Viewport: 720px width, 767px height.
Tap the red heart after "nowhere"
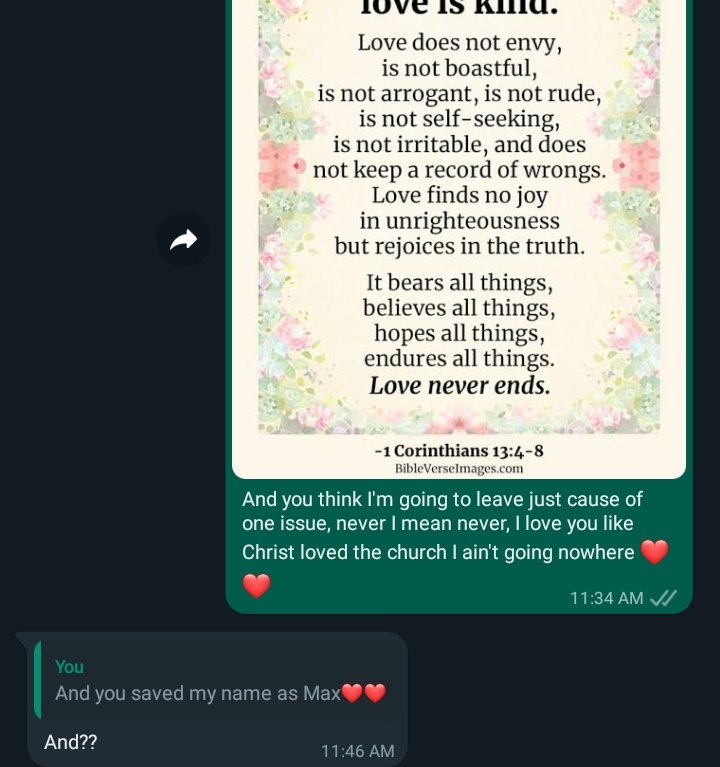pos(654,552)
